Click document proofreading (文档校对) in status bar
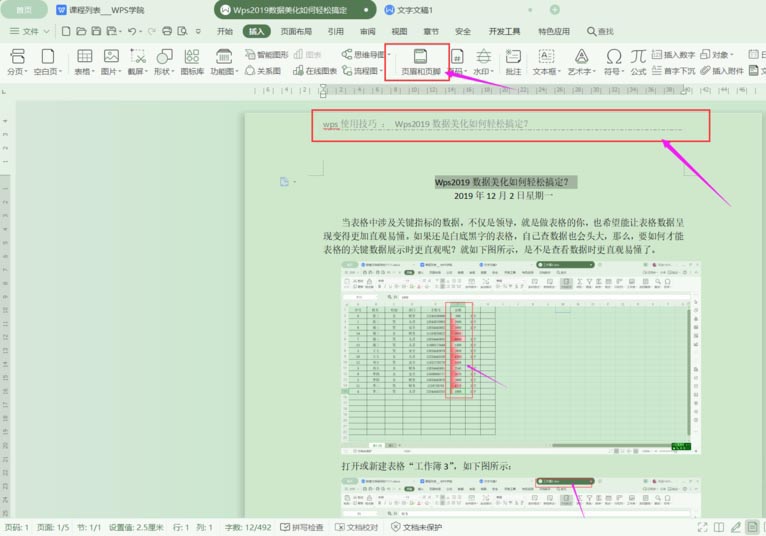This screenshot has width=766, height=536. click(x=357, y=527)
